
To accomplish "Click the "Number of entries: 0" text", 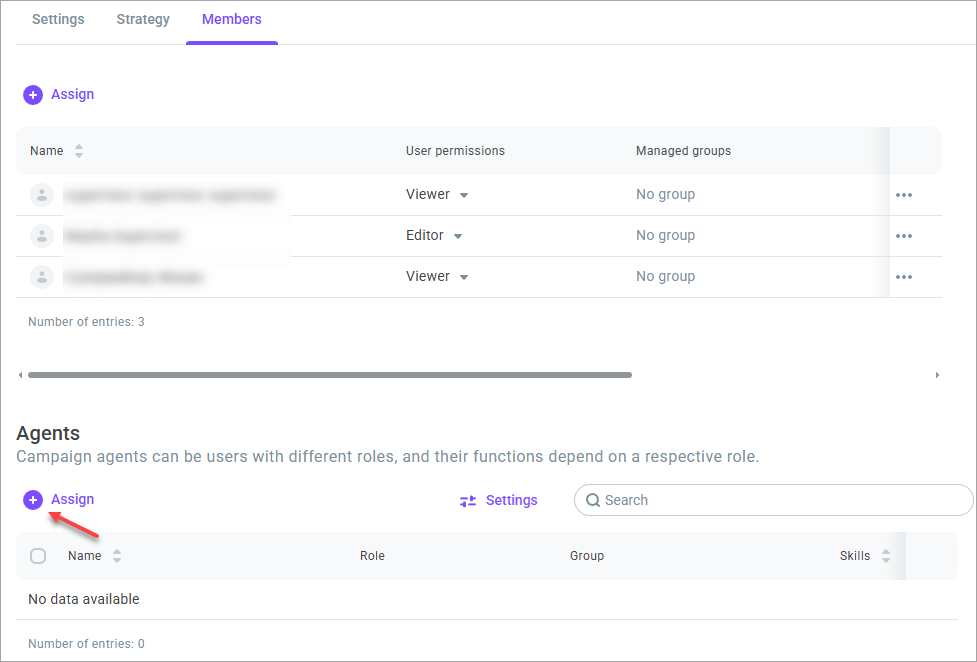I will [x=86, y=644].
